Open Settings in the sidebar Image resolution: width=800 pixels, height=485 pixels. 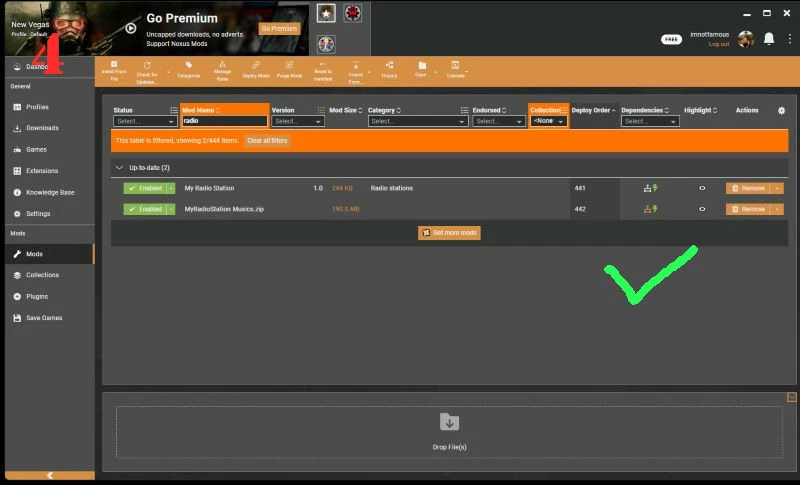(x=50, y=214)
